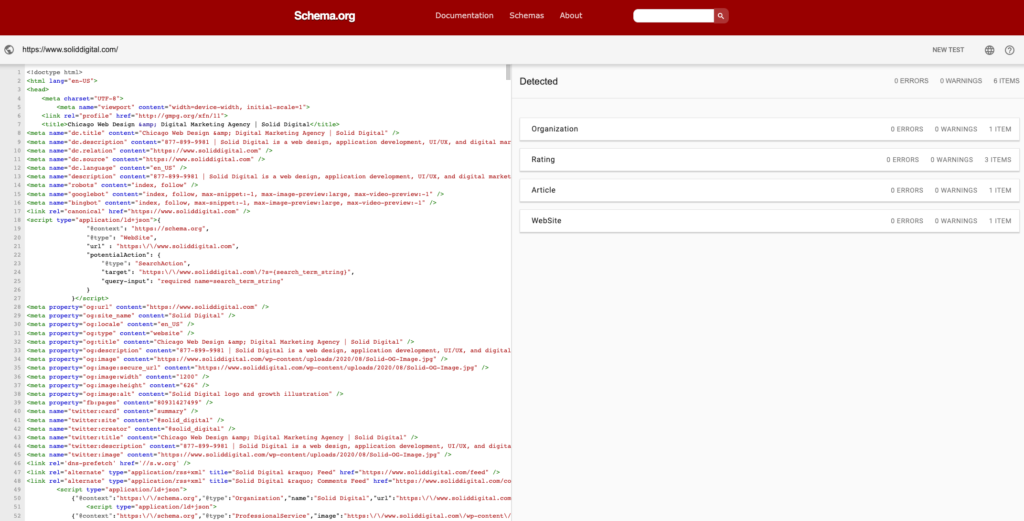
Task: Click the fb:pages meta line
Action: tap(120, 402)
